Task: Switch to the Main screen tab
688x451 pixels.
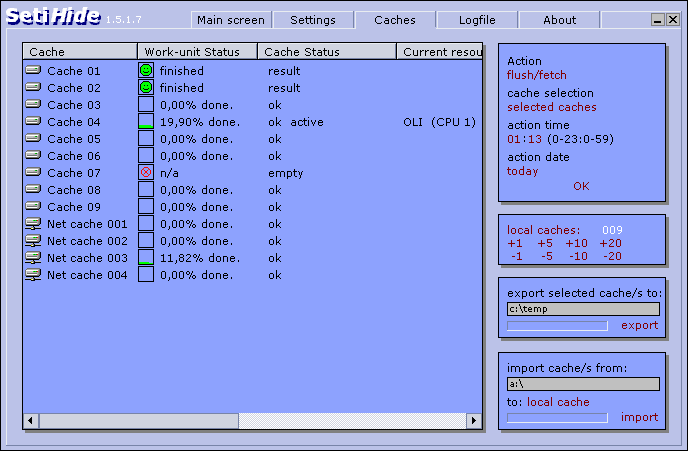Action: 231,20
